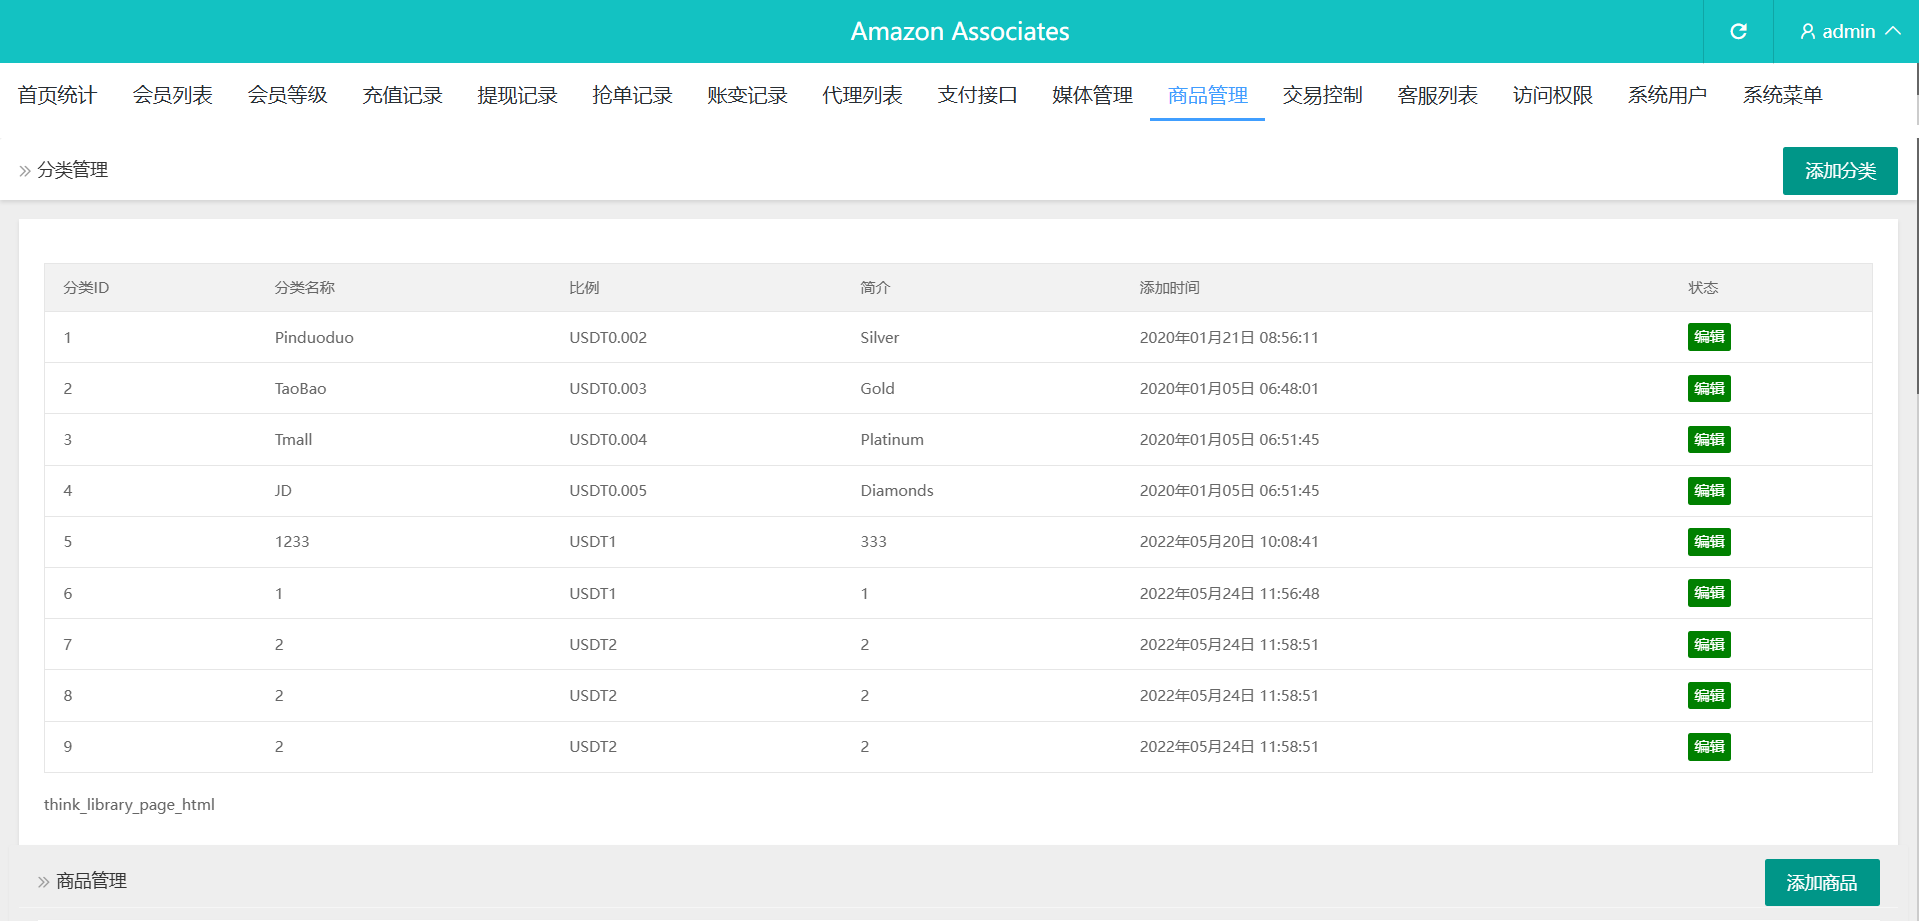The width and height of the screenshot is (1919, 921).
Task: Edit the Pinduoduo category row
Action: pyautogui.click(x=1708, y=337)
